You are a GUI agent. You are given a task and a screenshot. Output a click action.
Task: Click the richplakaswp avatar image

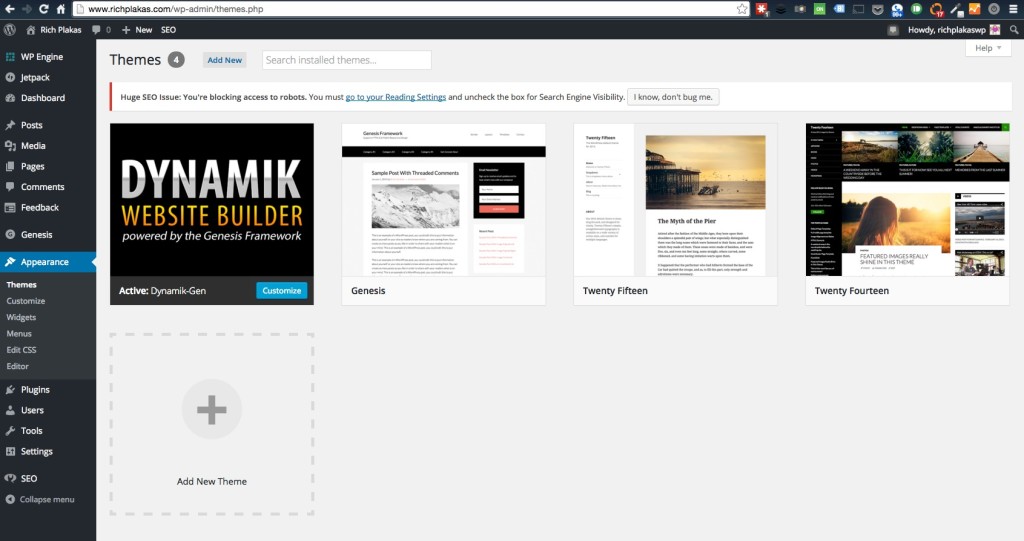[x=995, y=29]
